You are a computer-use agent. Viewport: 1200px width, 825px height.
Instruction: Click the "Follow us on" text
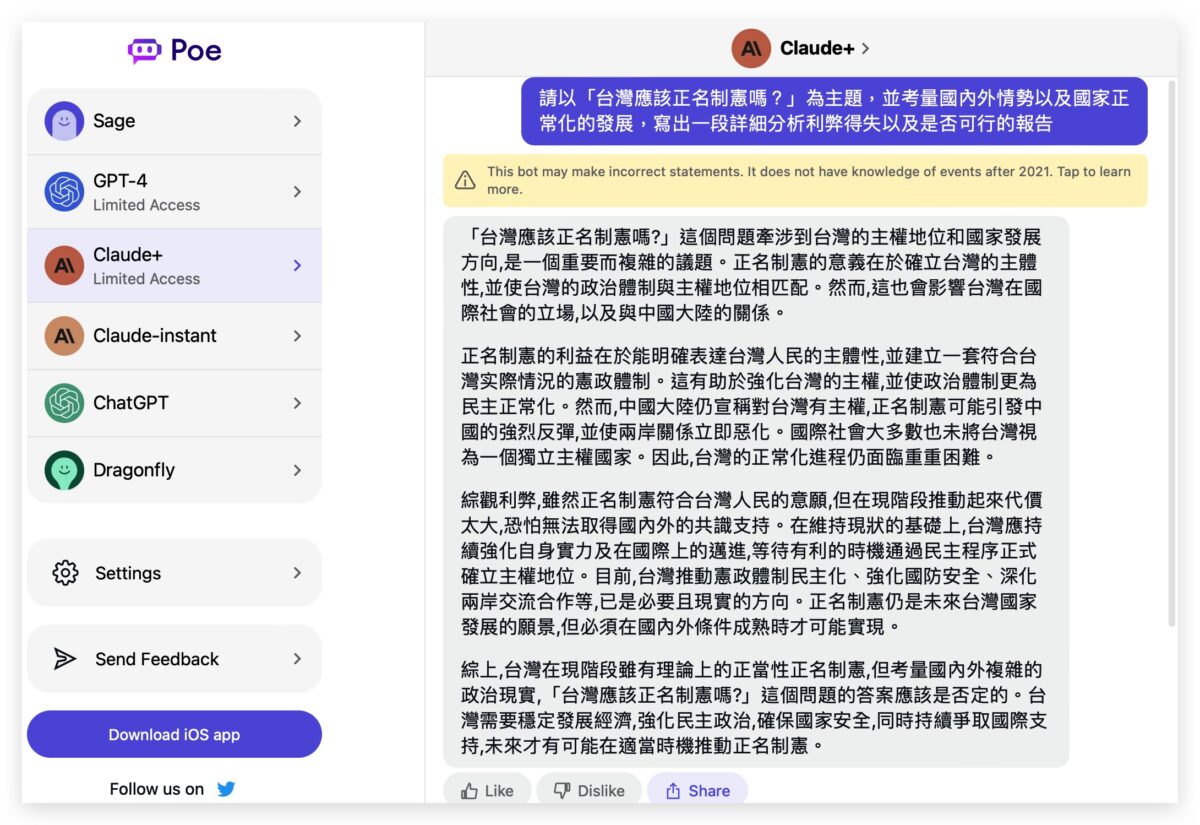(157, 789)
